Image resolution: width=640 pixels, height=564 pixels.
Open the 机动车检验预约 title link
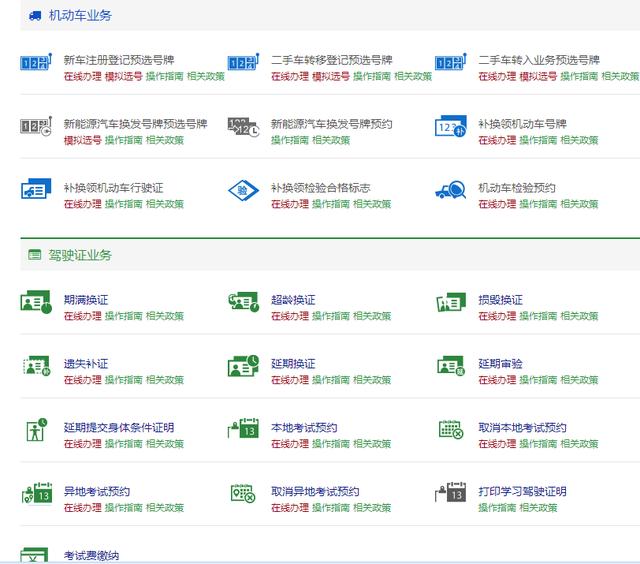(x=517, y=188)
